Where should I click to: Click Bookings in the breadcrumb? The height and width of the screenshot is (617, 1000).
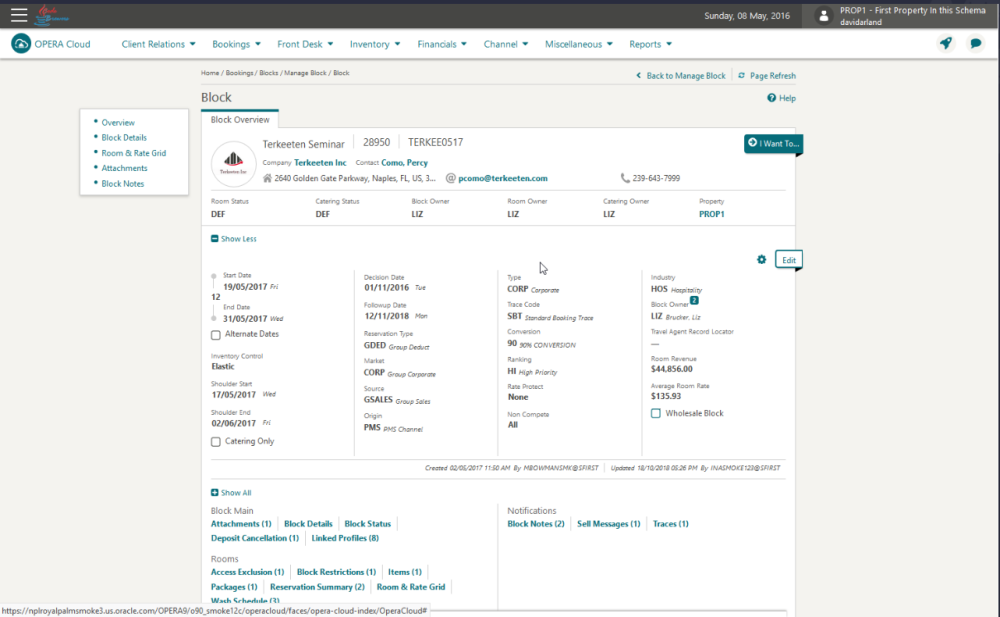pos(239,73)
